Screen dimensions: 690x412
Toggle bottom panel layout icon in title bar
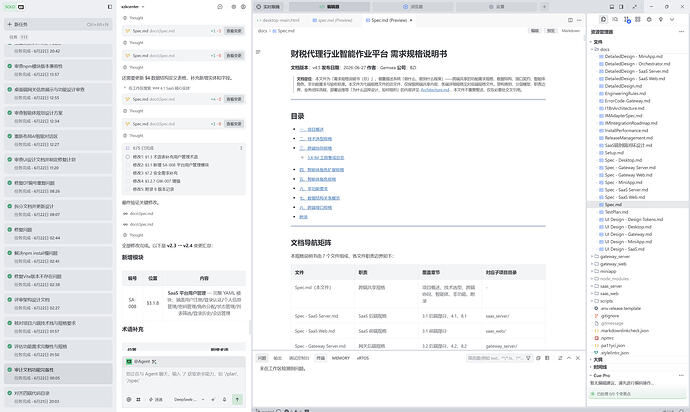[x=612, y=7]
